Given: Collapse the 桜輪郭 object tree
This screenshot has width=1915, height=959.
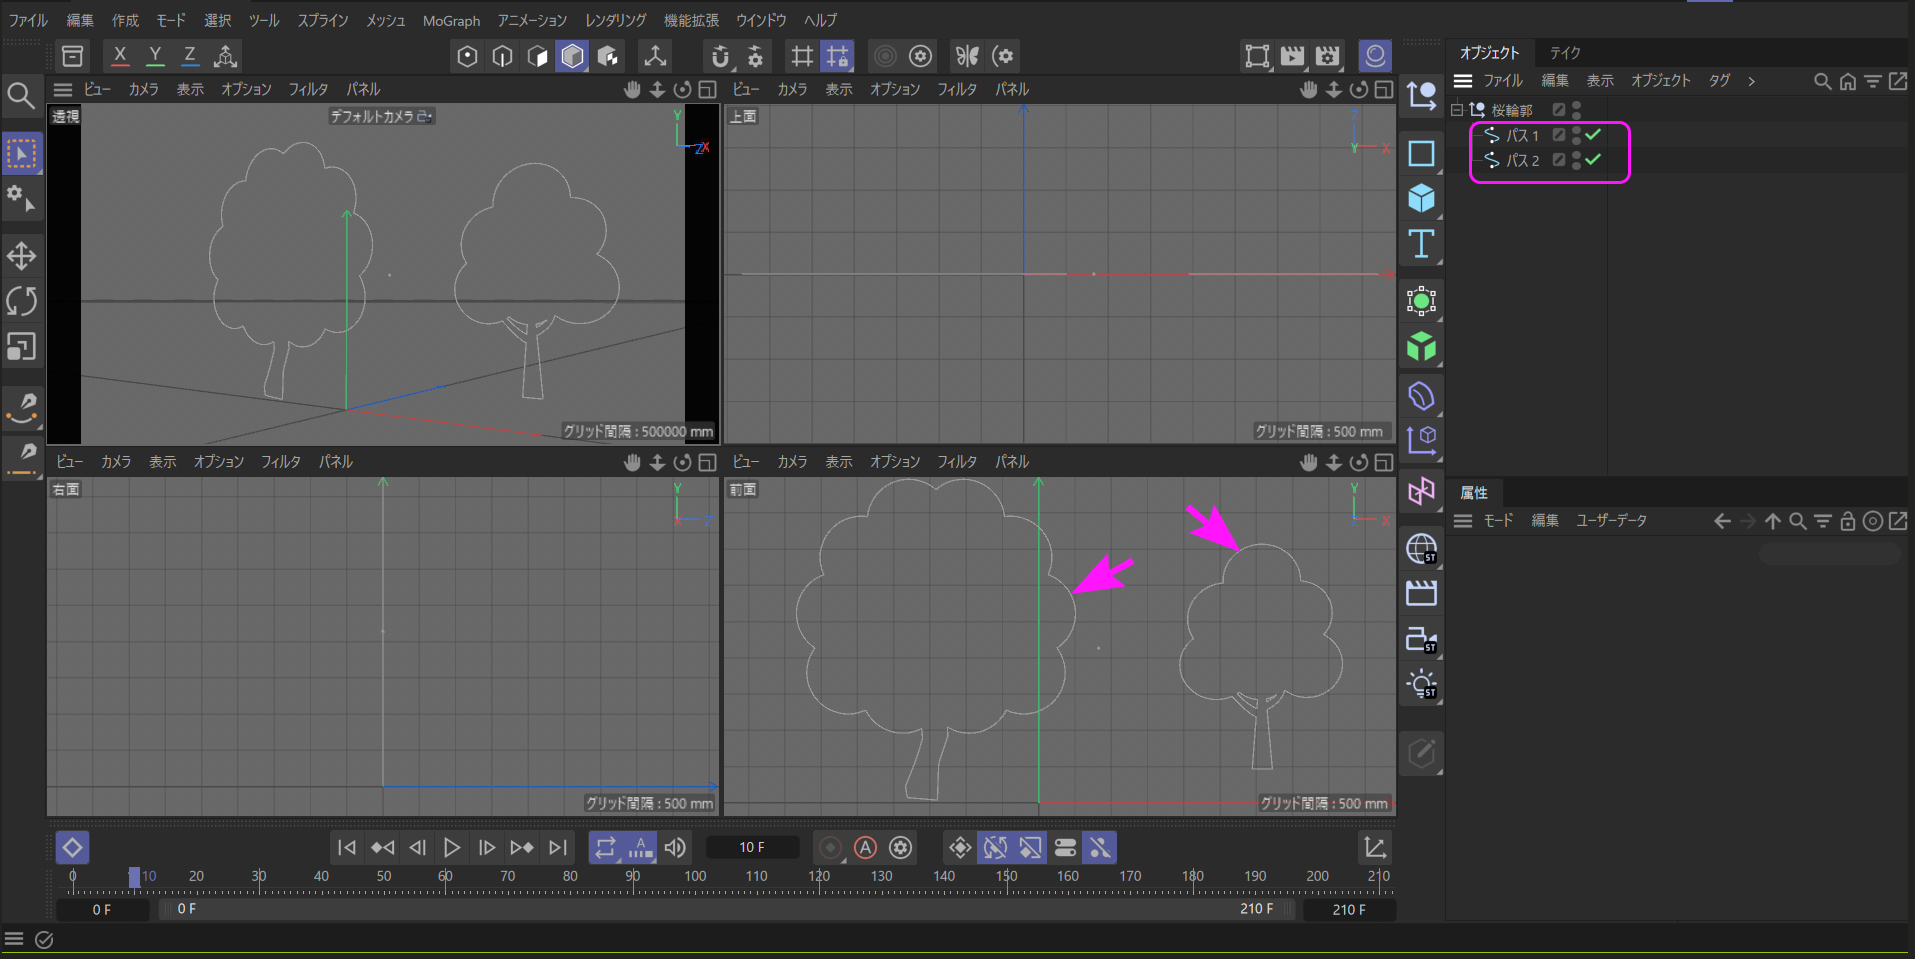Looking at the screenshot, I should pos(1457,110).
